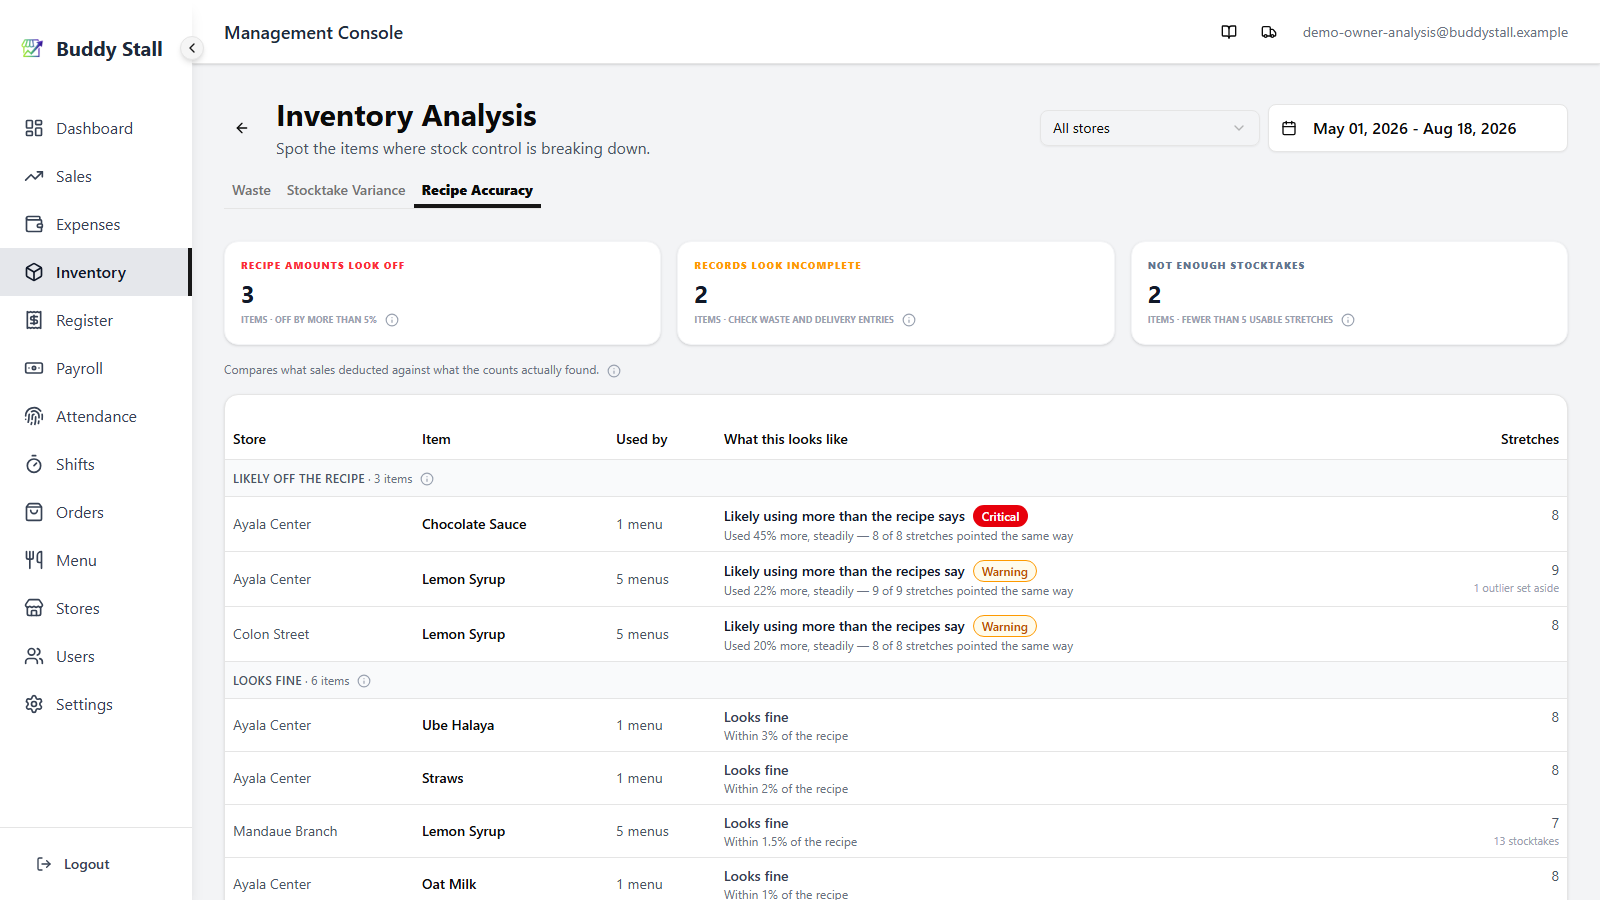Switch to the Waste tab
Viewport: 1600px width, 900px height.
[x=251, y=190]
